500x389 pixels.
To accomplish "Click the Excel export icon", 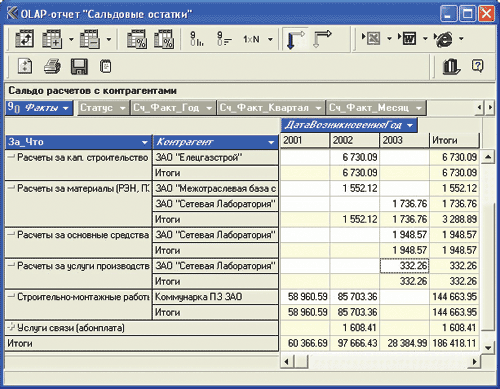I will (x=371, y=39).
